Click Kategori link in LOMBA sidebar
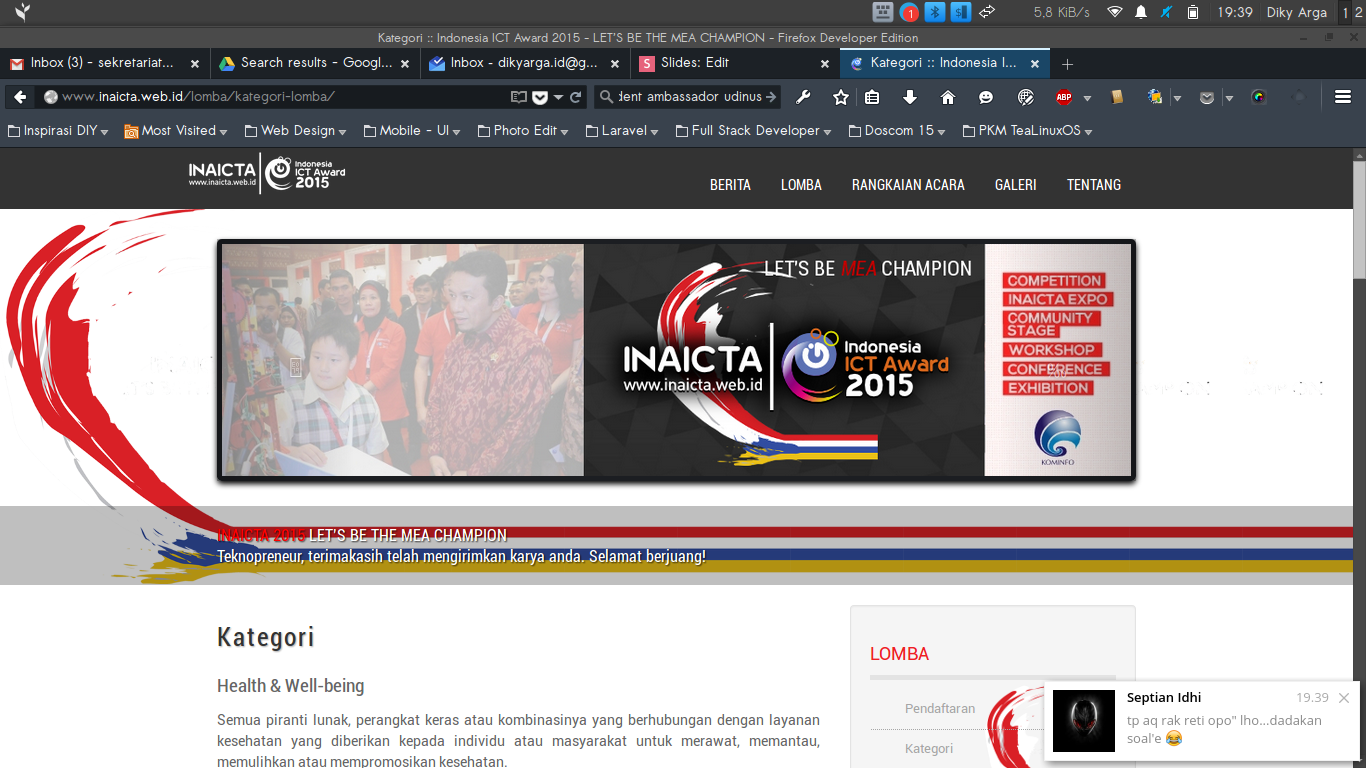 pyautogui.click(x=929, y=748)
